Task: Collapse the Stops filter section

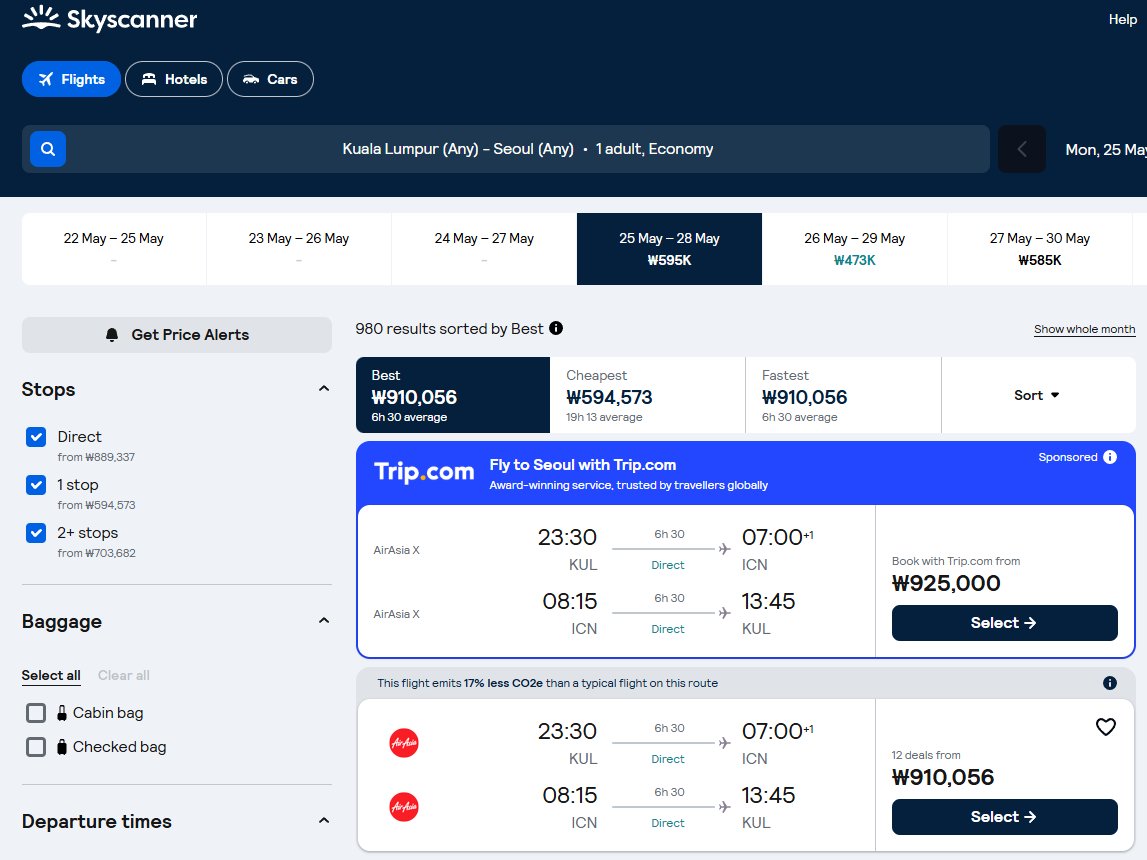Action: point(323,389)
